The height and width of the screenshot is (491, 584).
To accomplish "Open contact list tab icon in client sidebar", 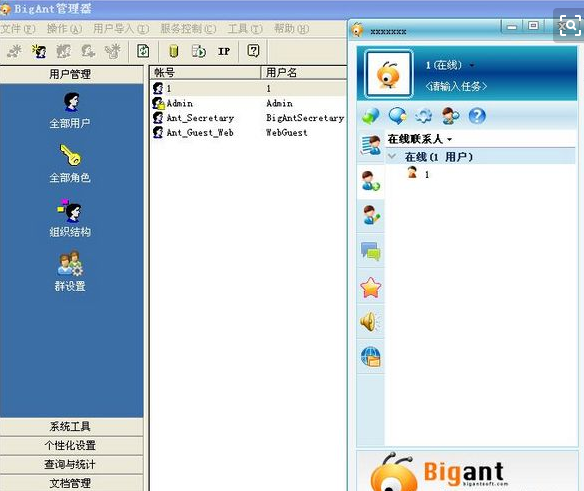I will click(x=371, y=145).
